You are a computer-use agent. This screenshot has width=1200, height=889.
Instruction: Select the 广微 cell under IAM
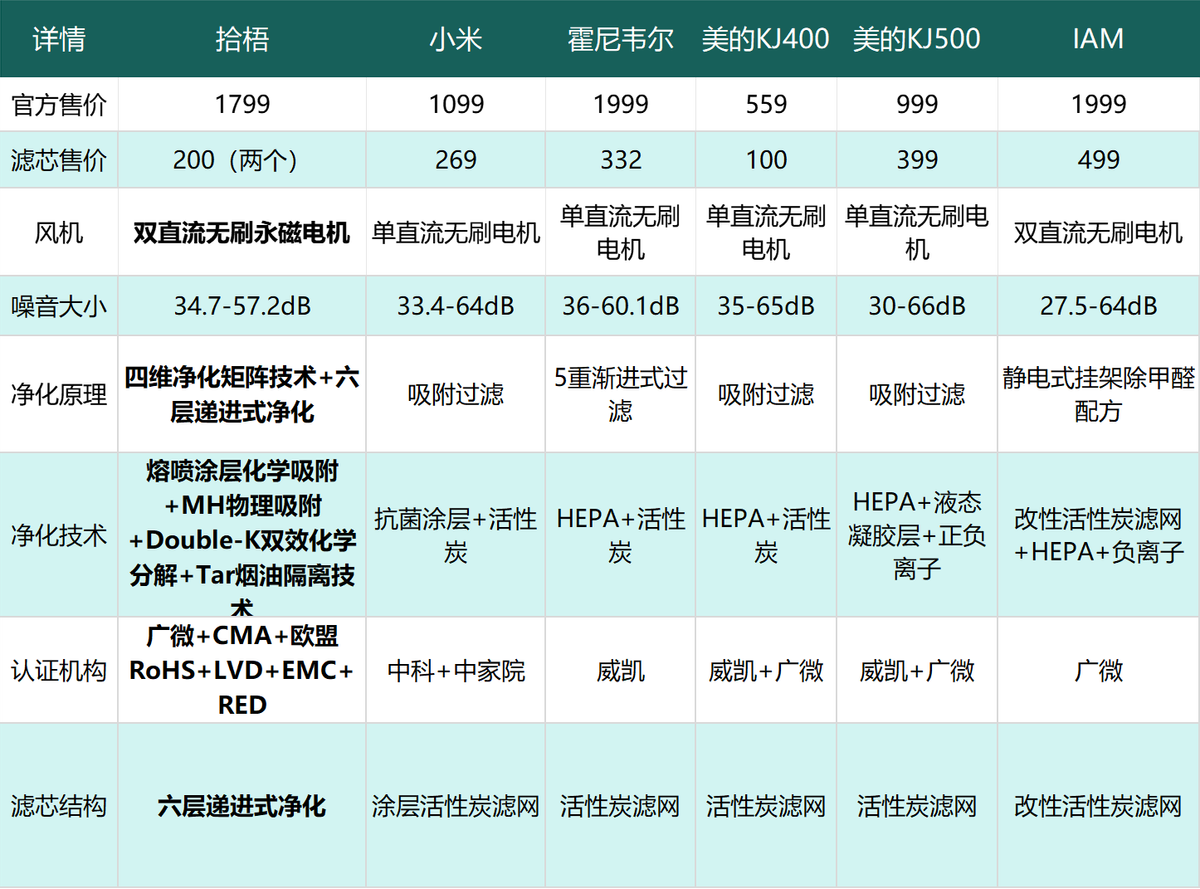[x=1098, y=670]
